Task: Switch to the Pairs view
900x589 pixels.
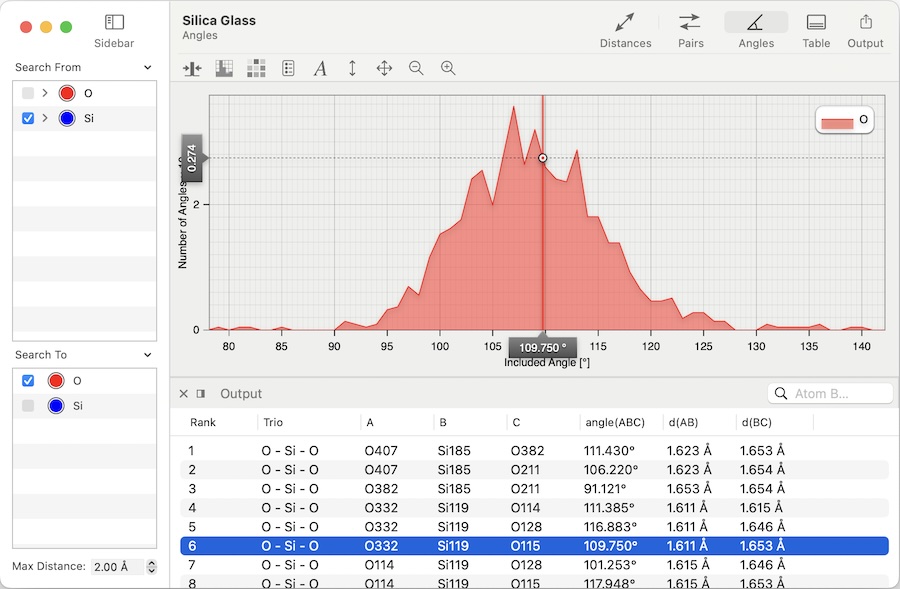Action: (690, 30)
